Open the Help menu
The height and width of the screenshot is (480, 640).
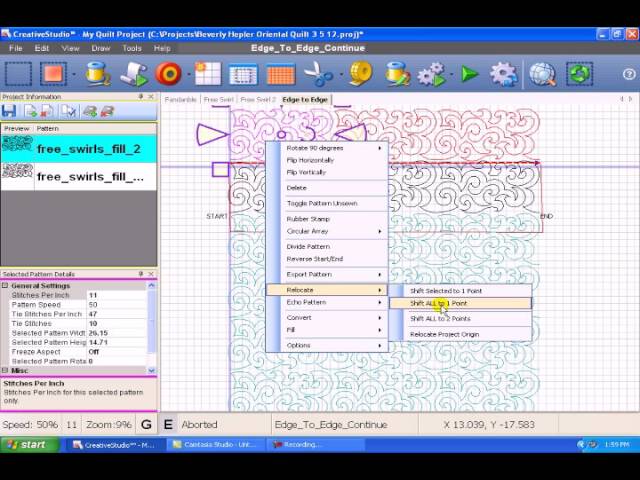162,48
